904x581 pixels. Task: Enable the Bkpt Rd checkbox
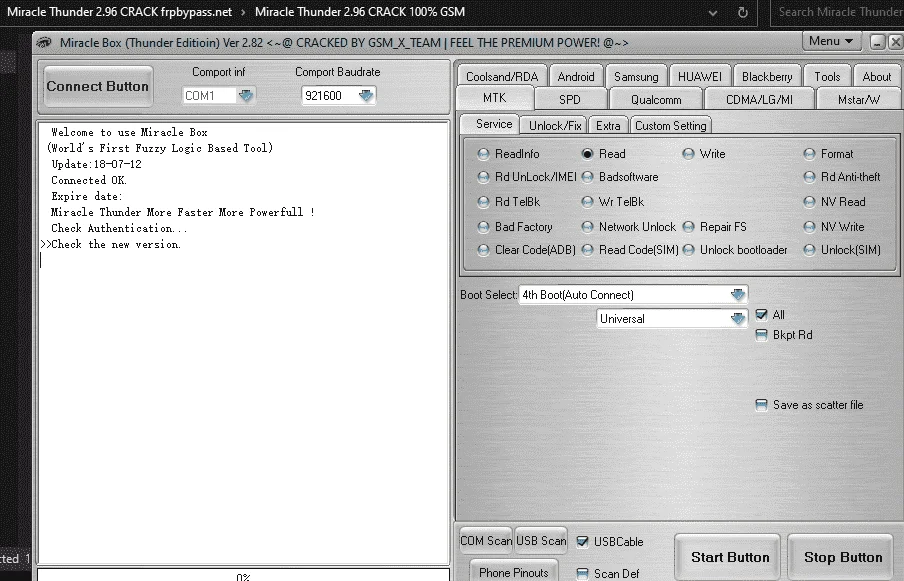761,335
